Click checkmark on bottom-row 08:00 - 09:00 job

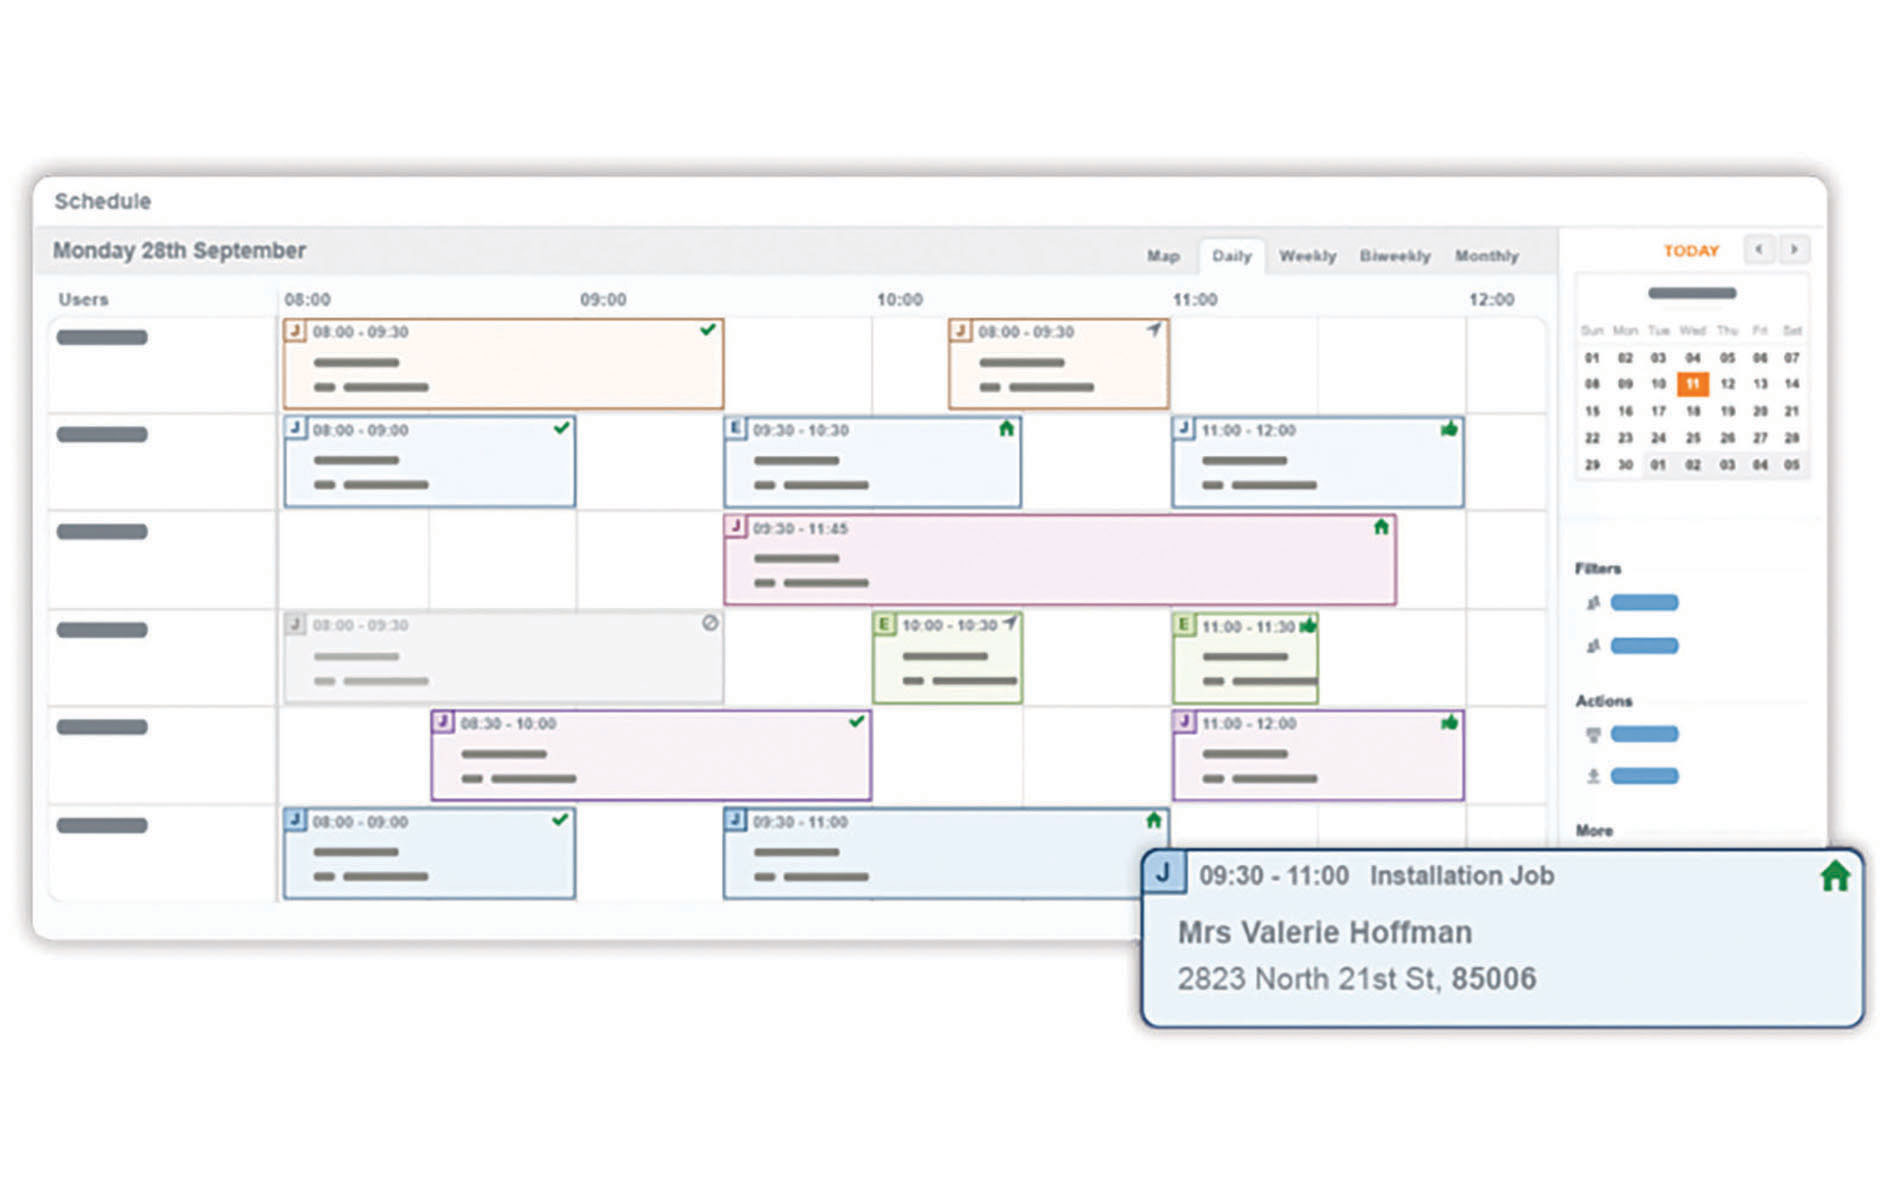560,819
